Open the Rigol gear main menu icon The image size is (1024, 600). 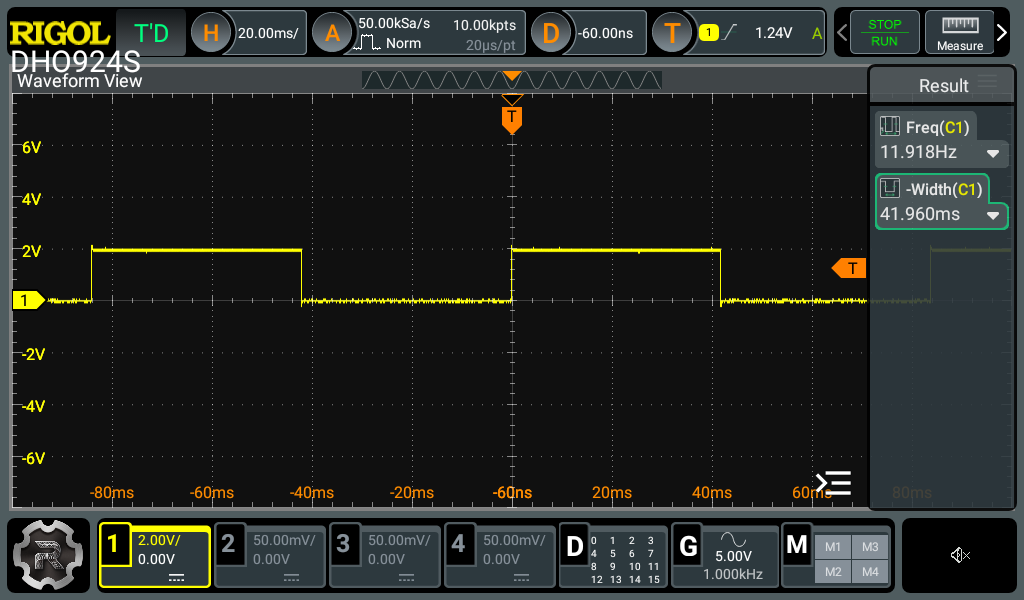coord(48,555)
